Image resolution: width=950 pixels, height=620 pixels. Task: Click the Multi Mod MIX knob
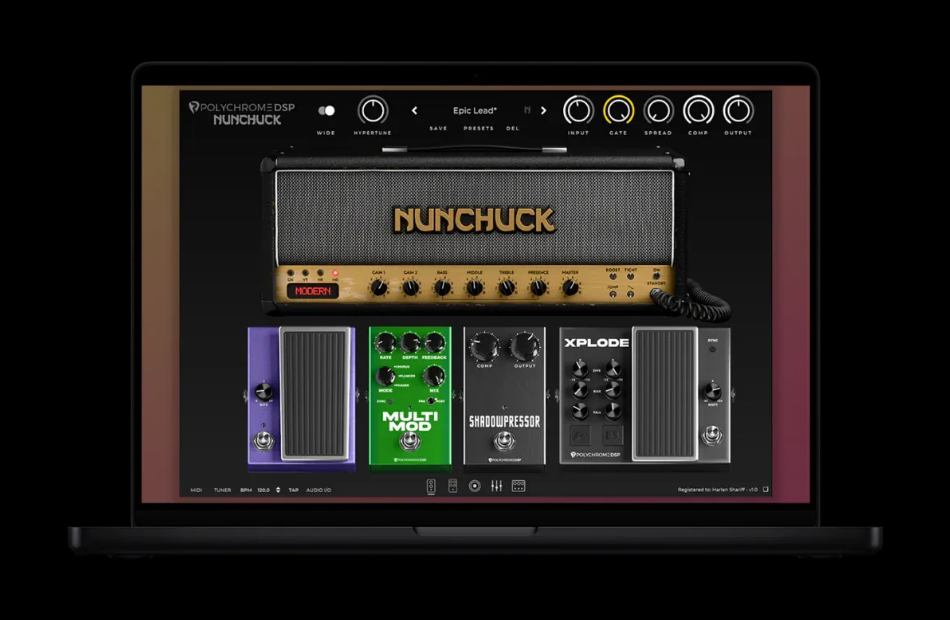(434, 376)
